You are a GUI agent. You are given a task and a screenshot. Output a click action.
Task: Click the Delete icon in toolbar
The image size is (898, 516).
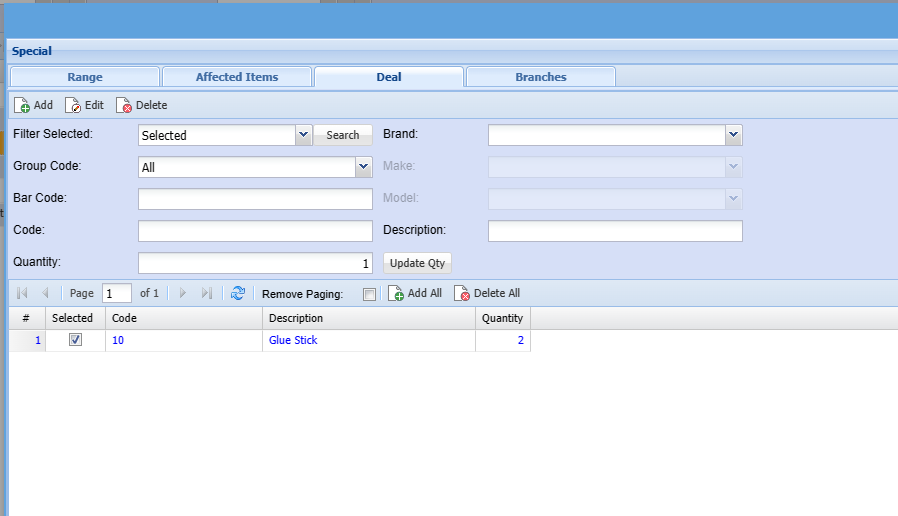click(x=124, y=105)
